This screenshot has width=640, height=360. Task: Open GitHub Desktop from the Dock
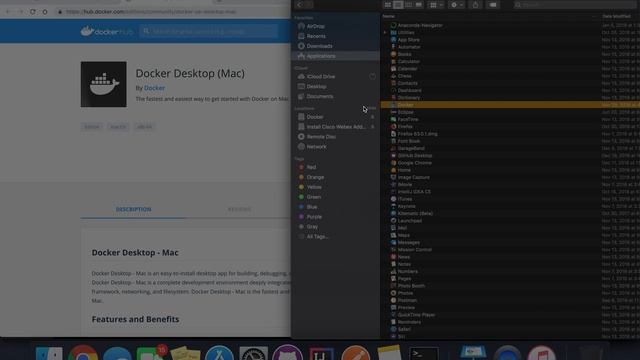tap(287, 353)
